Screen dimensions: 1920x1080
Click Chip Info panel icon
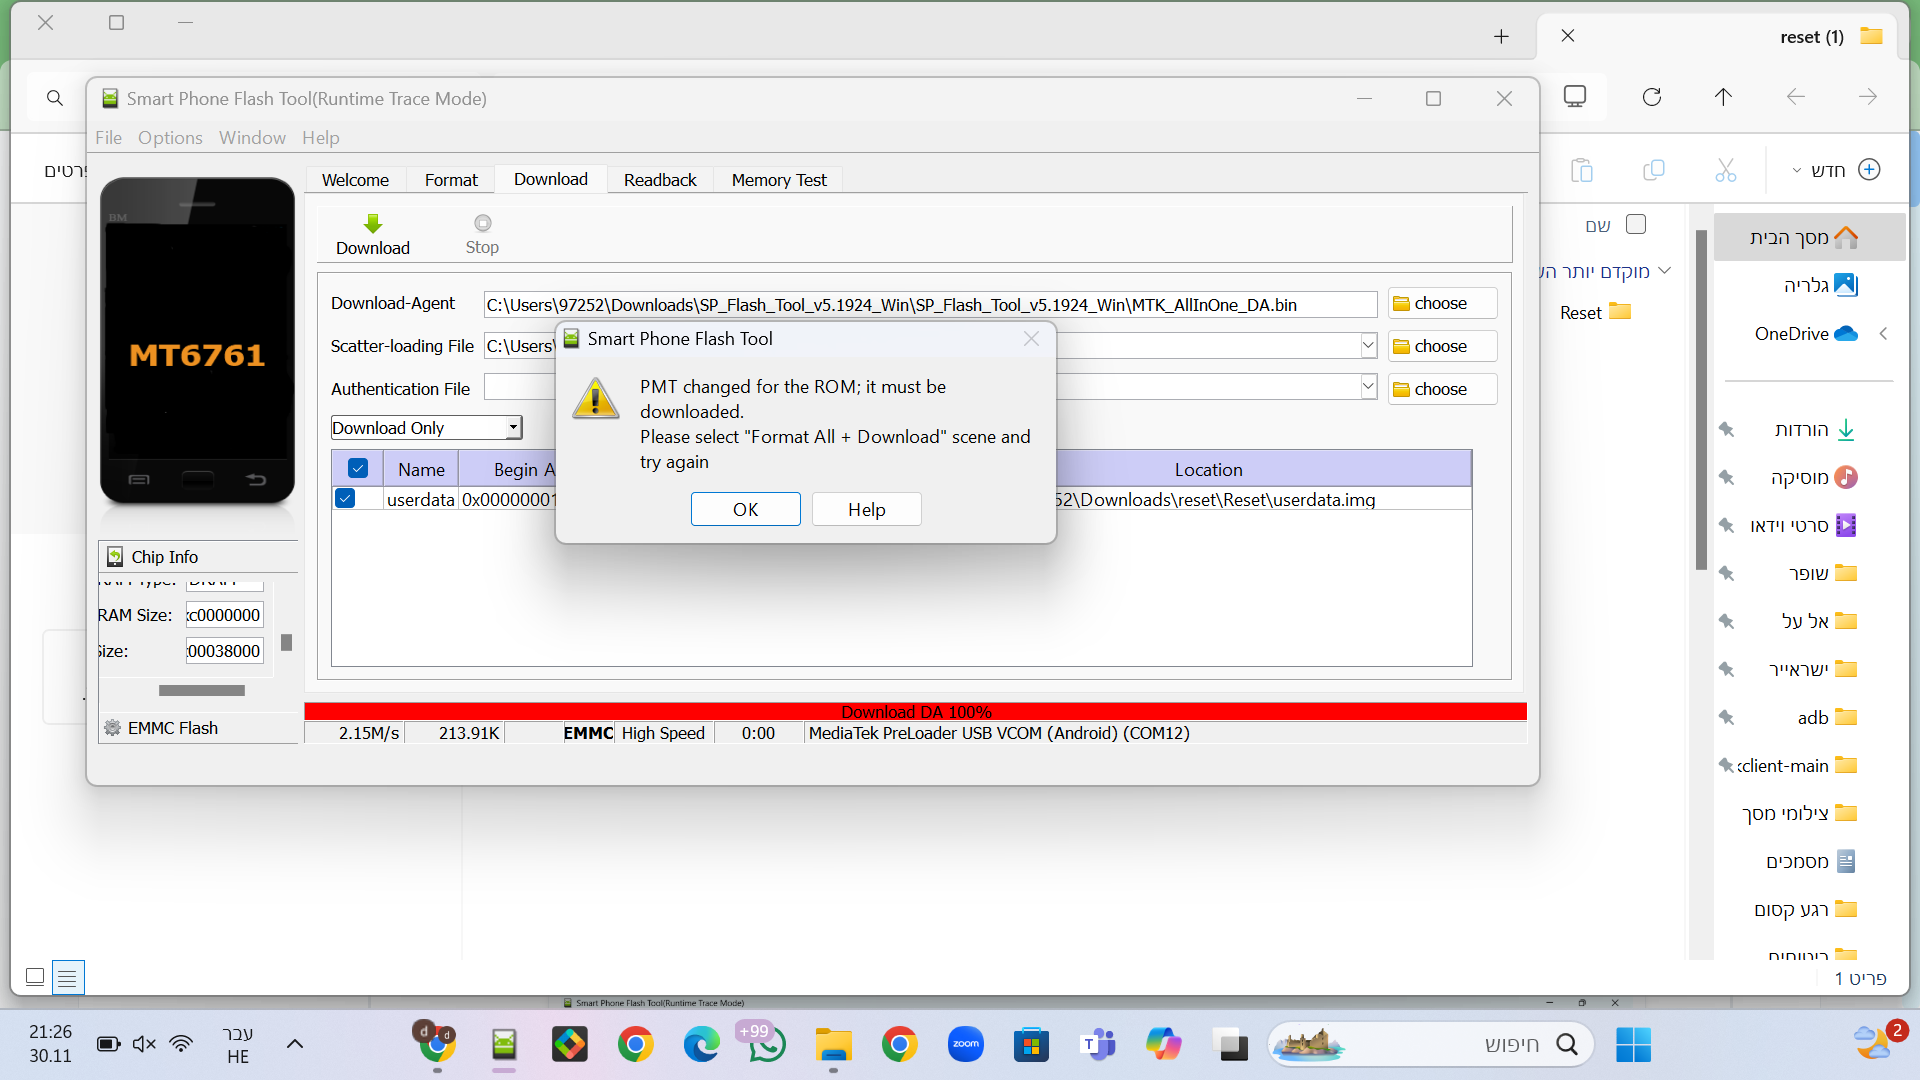(115, 557)
